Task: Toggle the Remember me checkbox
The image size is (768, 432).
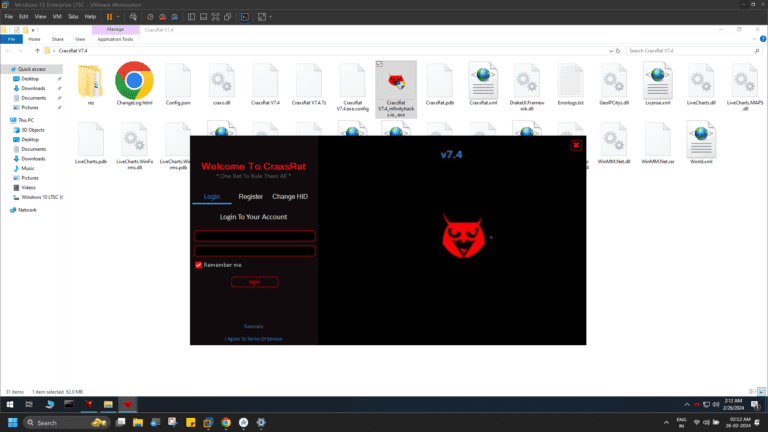Action: point(198,265)
